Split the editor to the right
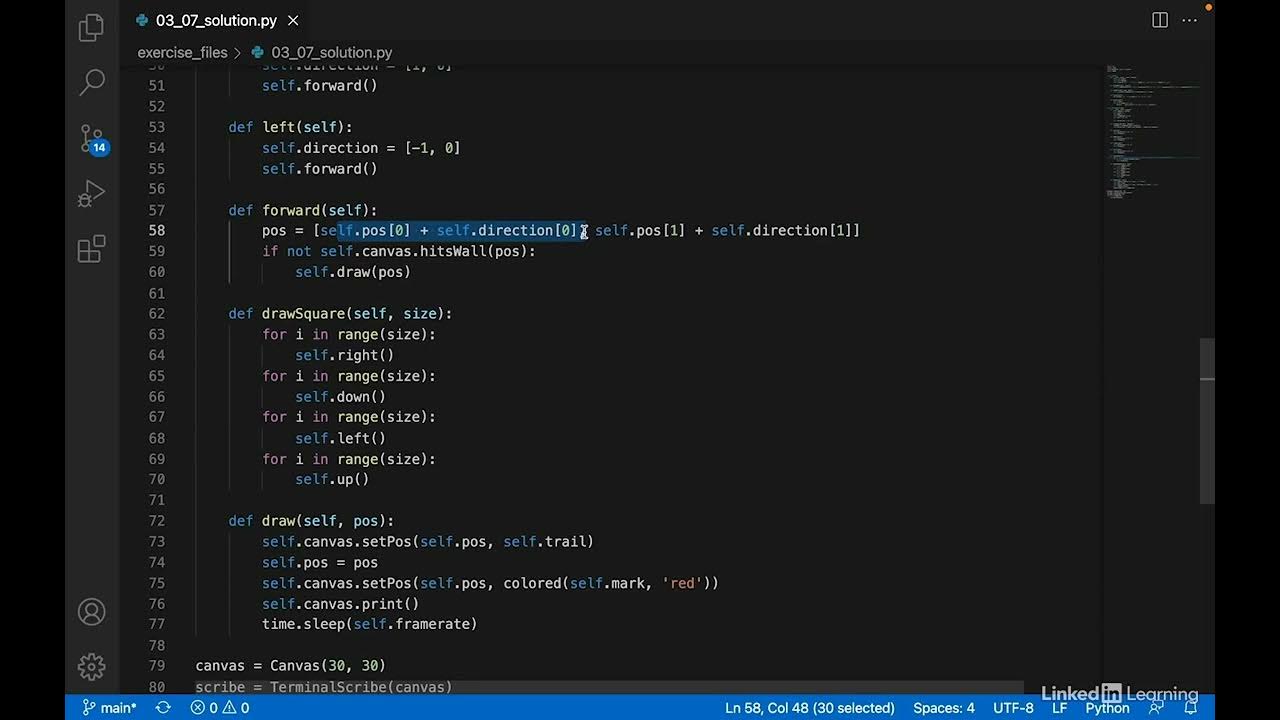This screenshot has width=1280, height=720. [1160, 20]
